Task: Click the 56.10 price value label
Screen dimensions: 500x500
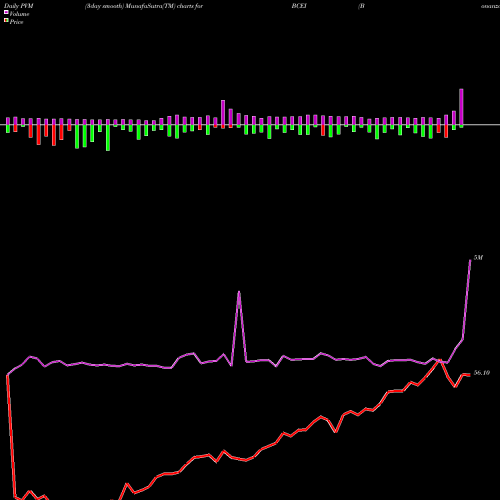Action: pos(482,373)
